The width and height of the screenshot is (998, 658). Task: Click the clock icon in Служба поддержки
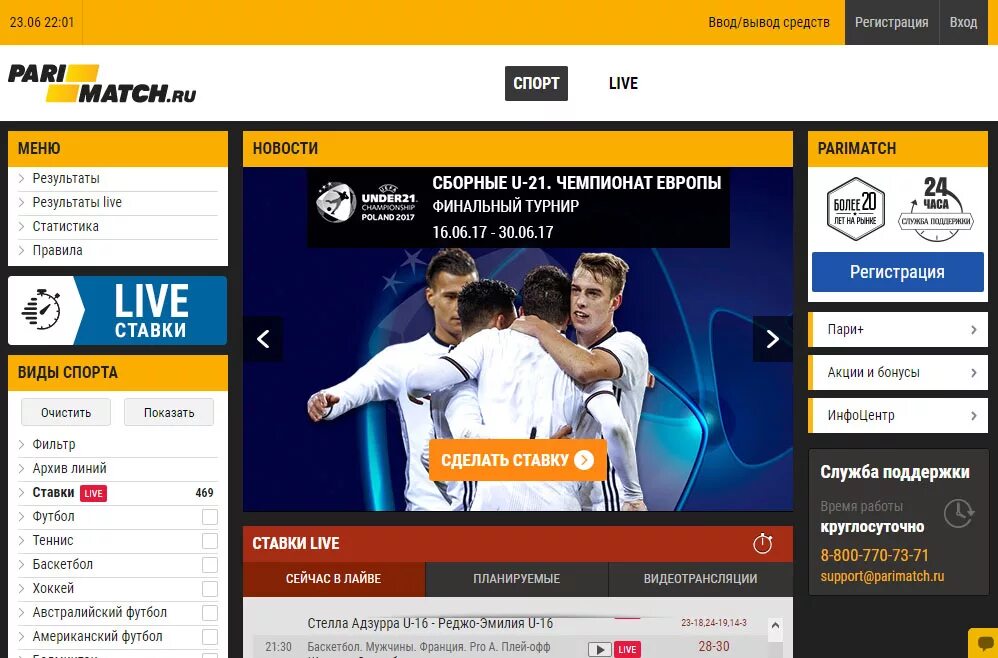pos(959,514)
